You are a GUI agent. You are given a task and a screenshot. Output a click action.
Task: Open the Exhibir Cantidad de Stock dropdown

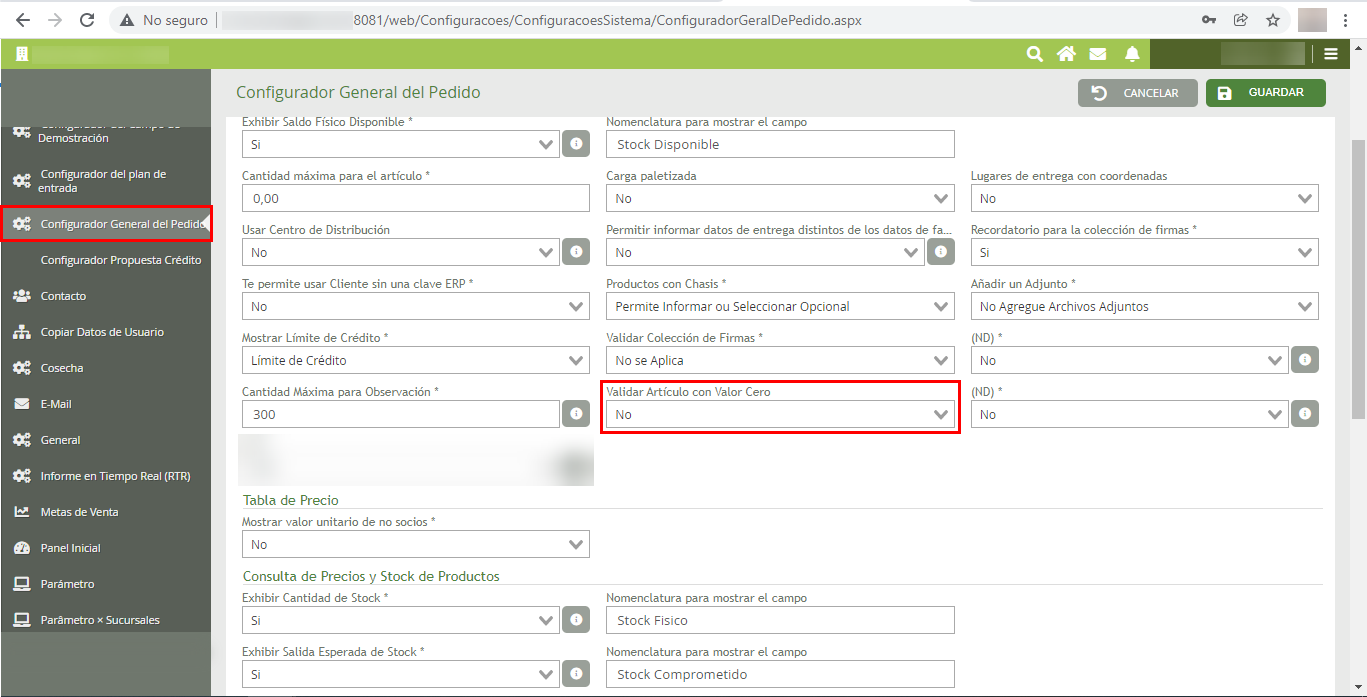click(401, 620)
